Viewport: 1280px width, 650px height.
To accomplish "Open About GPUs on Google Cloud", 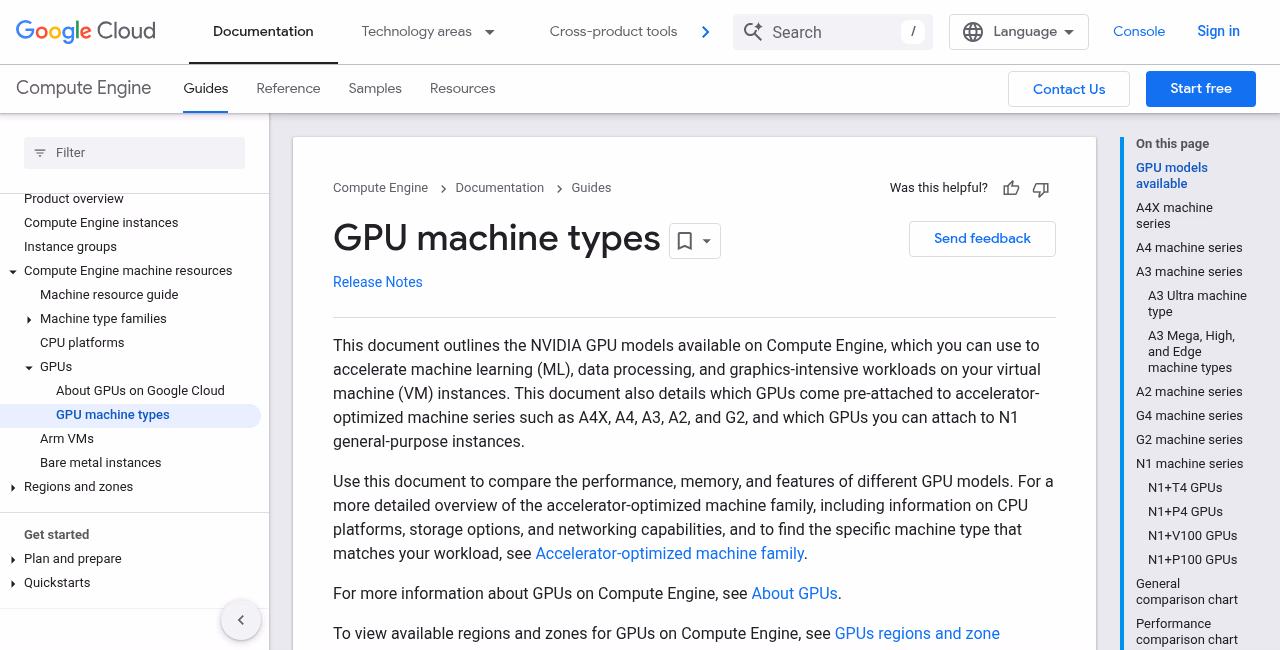I will click(x=140, y=391).
